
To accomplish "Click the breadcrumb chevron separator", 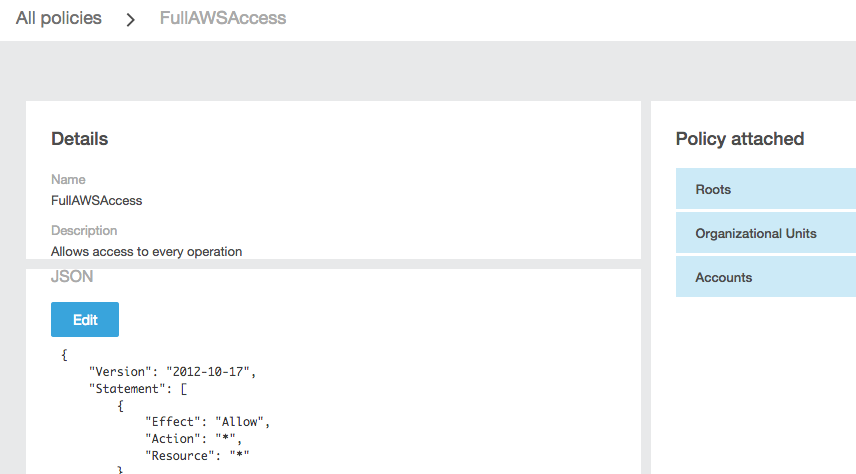I will (130, 19).
